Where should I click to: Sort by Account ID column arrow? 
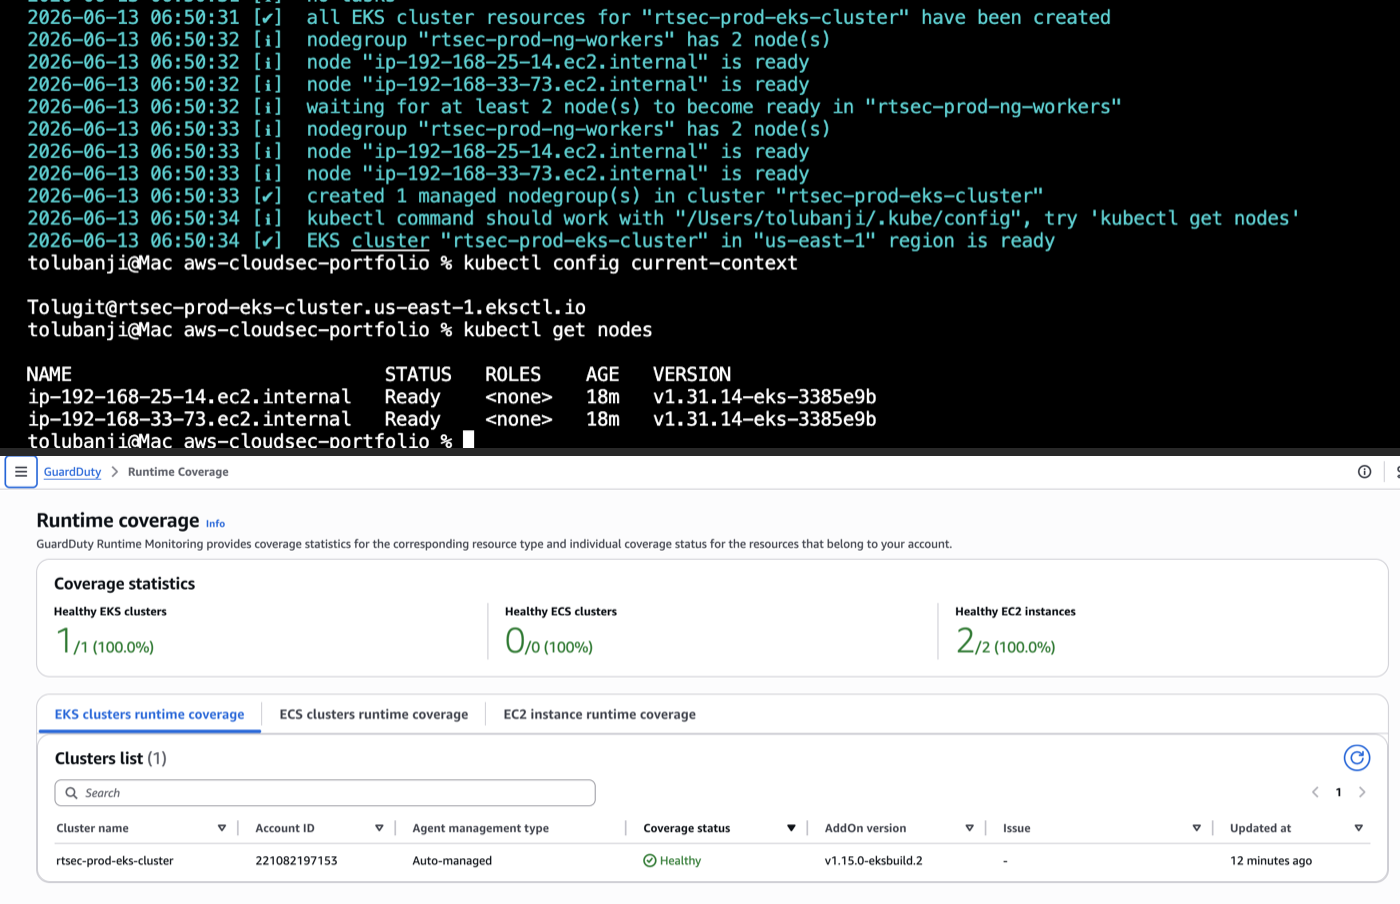click(x=379, y=828)
